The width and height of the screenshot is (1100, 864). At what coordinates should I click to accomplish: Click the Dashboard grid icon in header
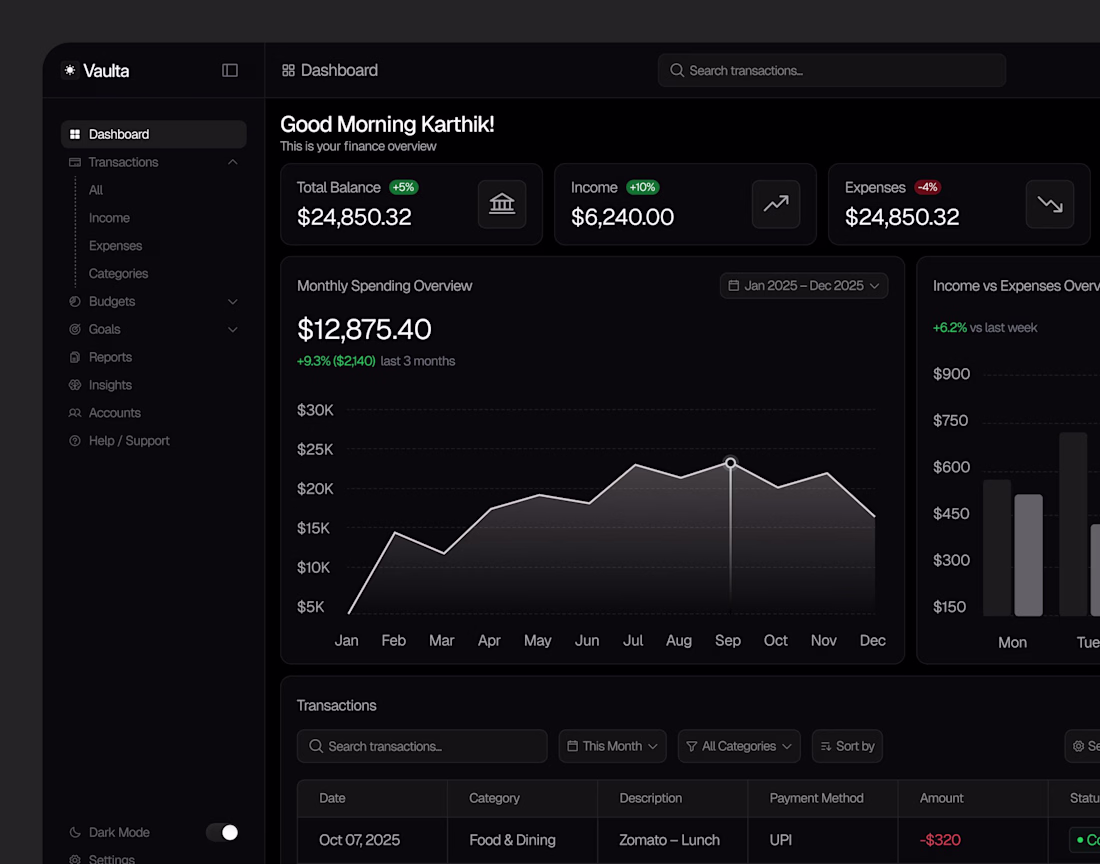pos(288,70)
